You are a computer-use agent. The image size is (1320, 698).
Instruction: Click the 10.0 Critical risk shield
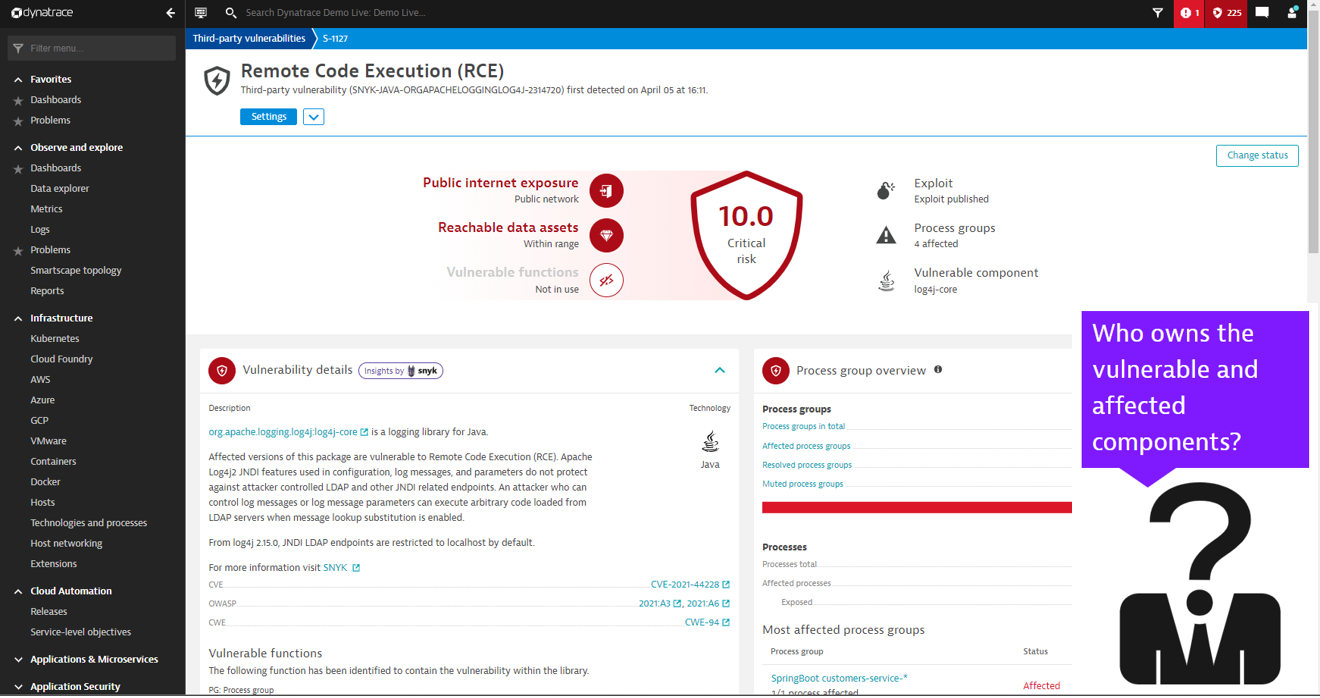pos(746,235)
